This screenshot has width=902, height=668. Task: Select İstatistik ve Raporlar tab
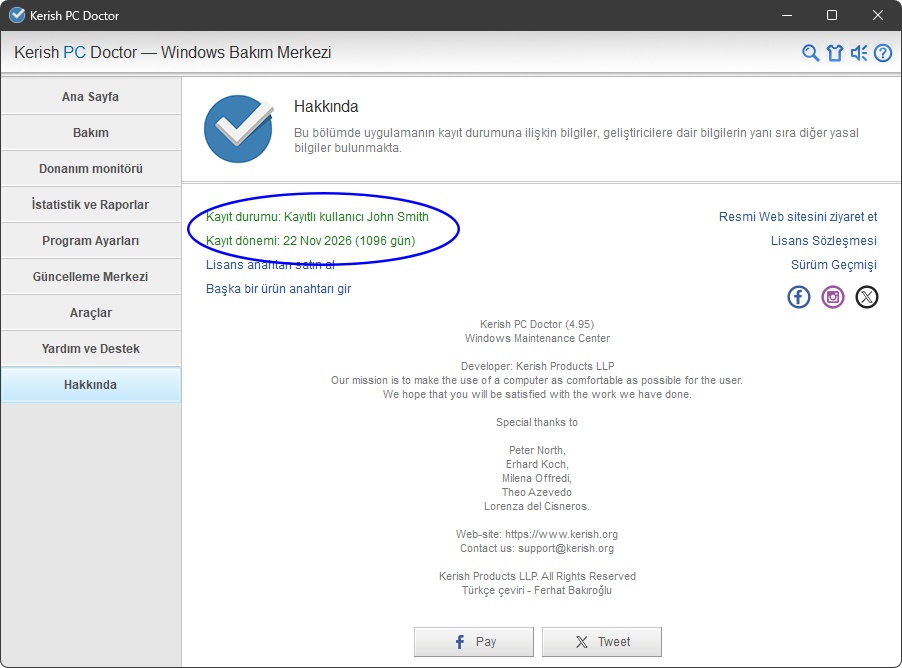pyautogui.click(x=91, y=205)
